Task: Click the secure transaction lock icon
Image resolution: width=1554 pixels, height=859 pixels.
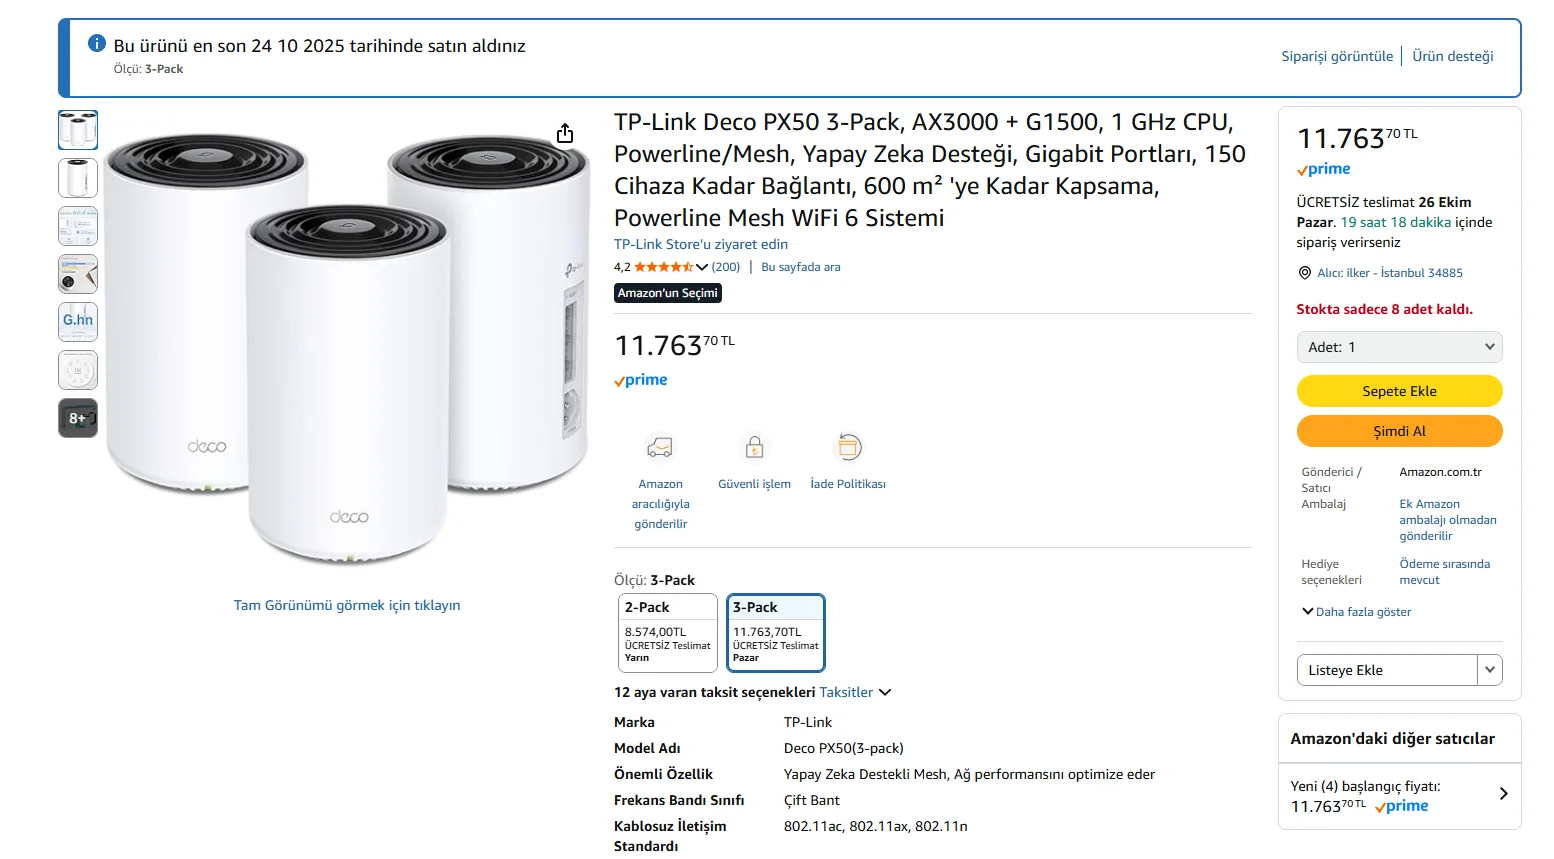Action: pyautogui.click(x=754, y=447)
